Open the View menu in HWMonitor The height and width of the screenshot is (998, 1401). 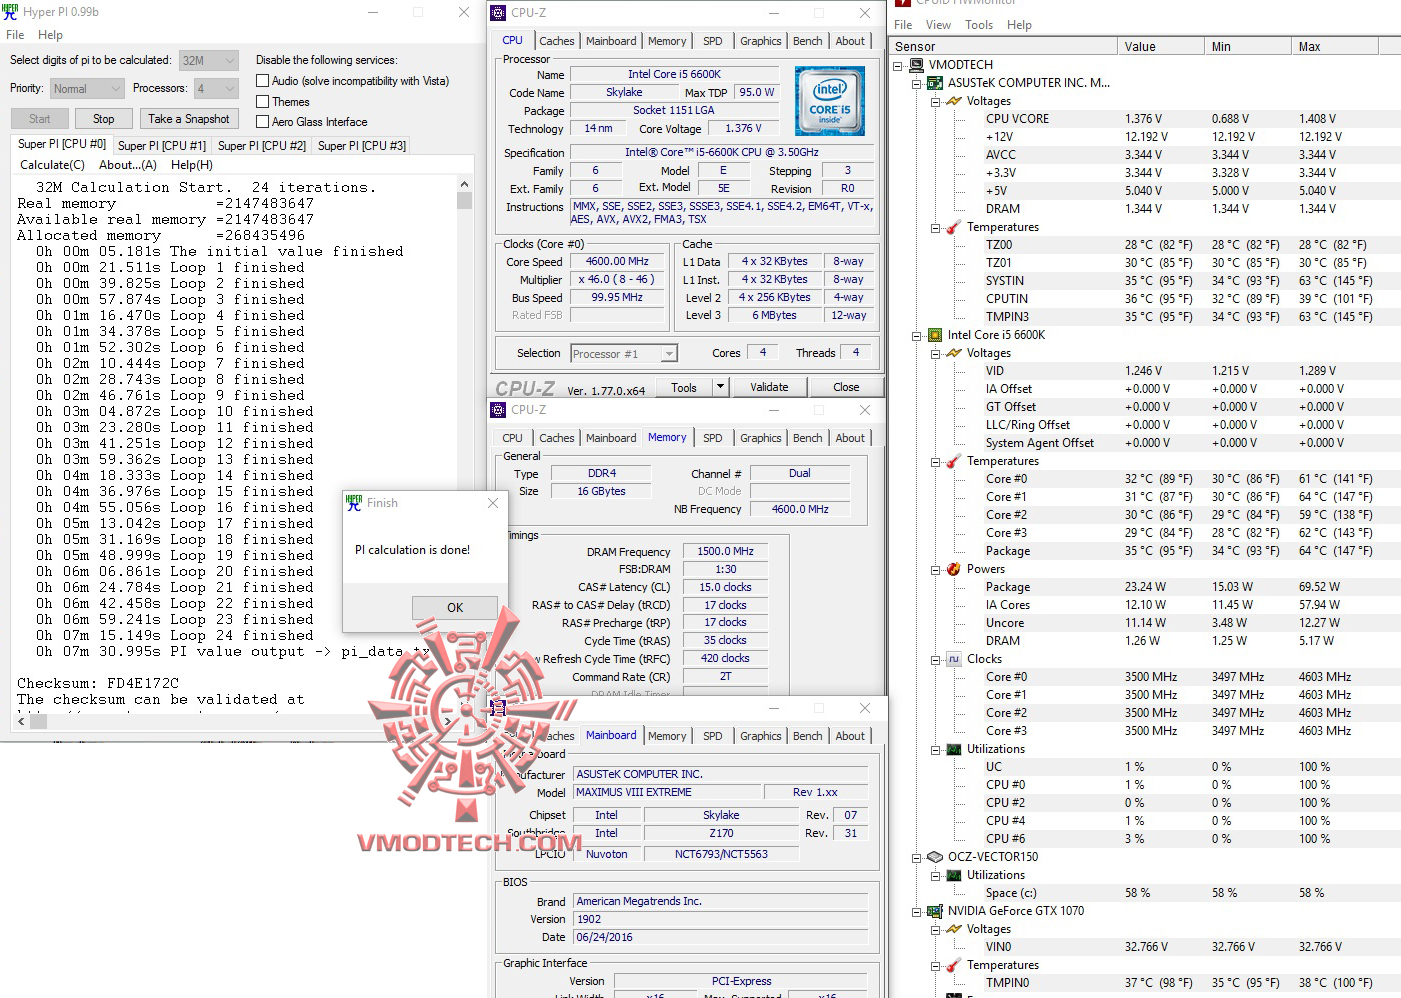[x=938, y=25]
